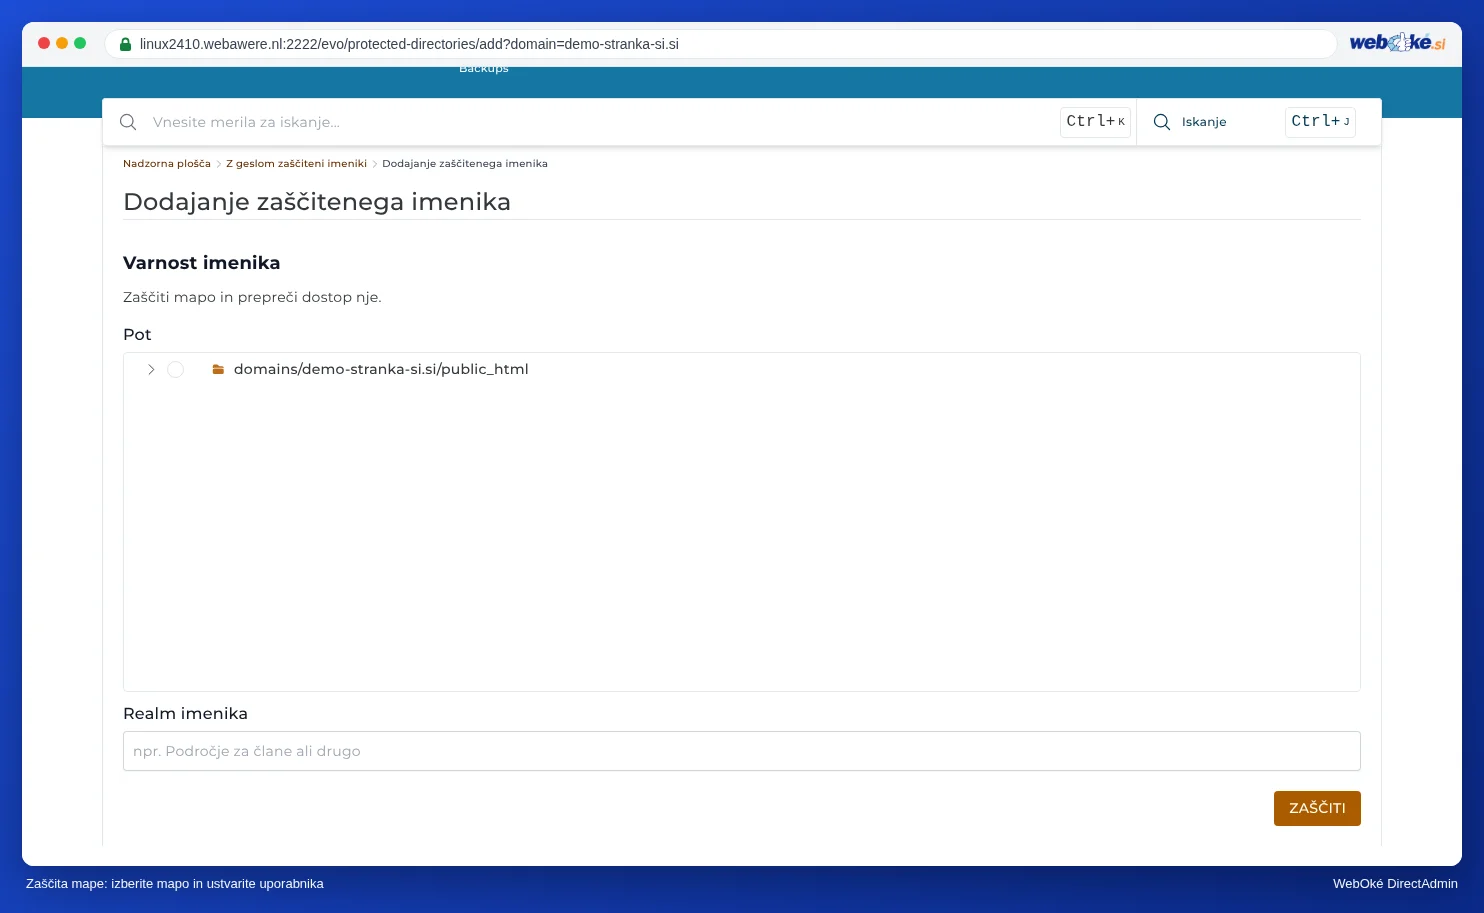This screenshot has width=1484, height=913.
Task: Open the Backups menu item
Action: point(484,69)
